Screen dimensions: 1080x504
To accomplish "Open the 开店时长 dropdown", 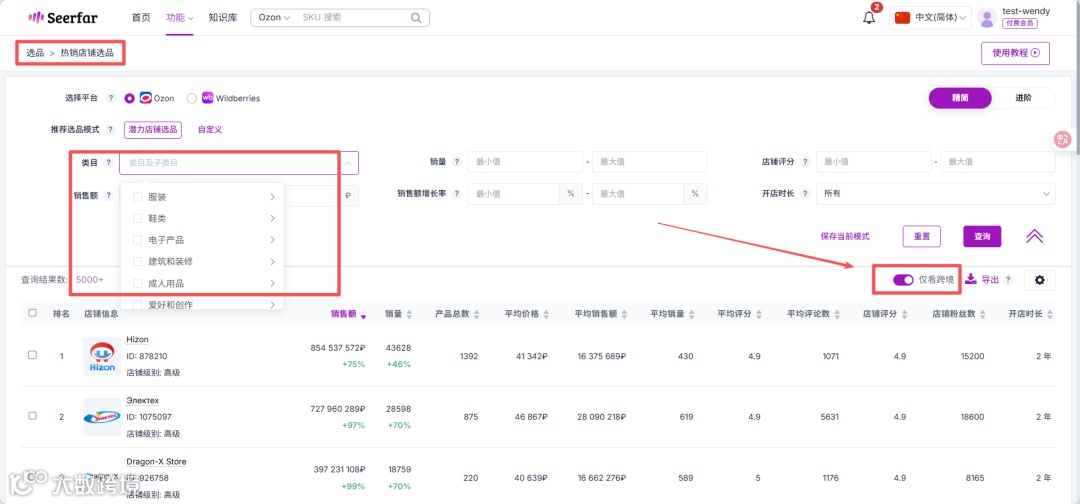I will click(935, 194).
